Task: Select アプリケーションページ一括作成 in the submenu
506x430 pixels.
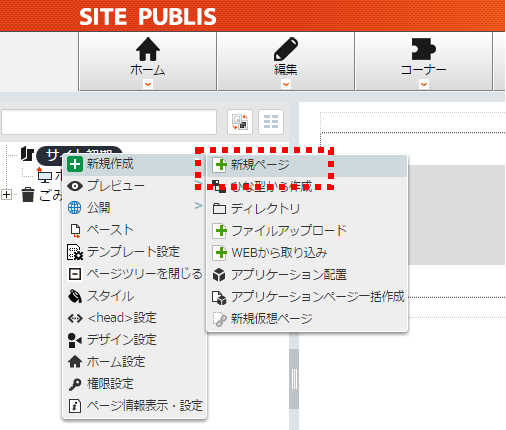Action: [x=307, y=297]
